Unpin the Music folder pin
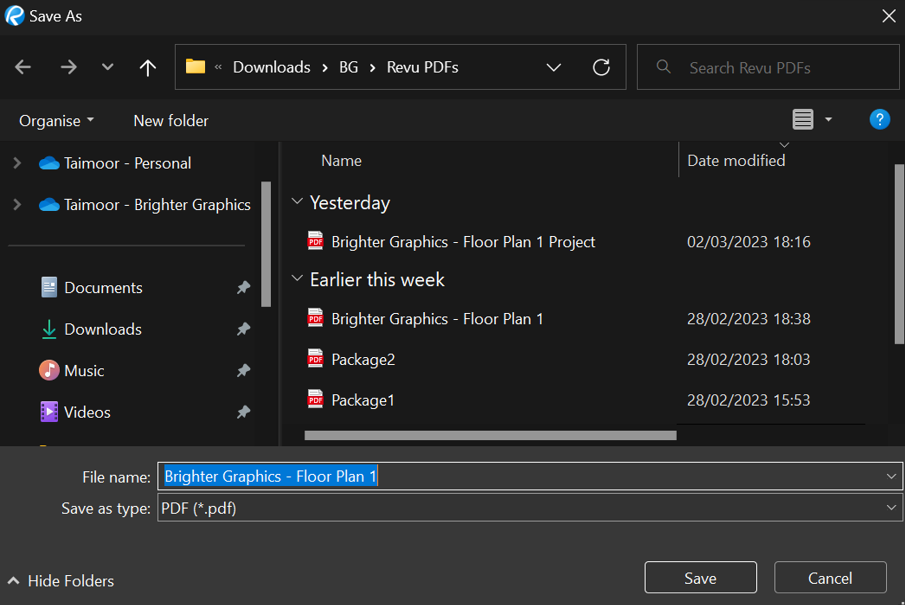Image resolution: width=905 pixels, height=605 pixels. (x=243, y=370)
